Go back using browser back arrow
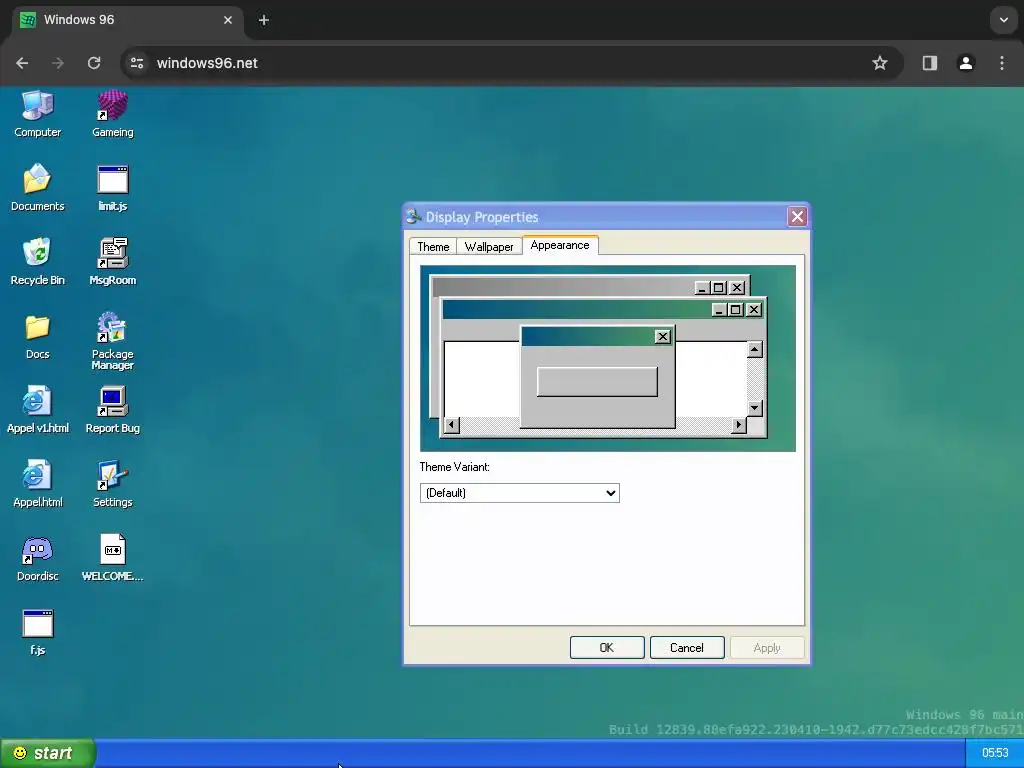 22,63
